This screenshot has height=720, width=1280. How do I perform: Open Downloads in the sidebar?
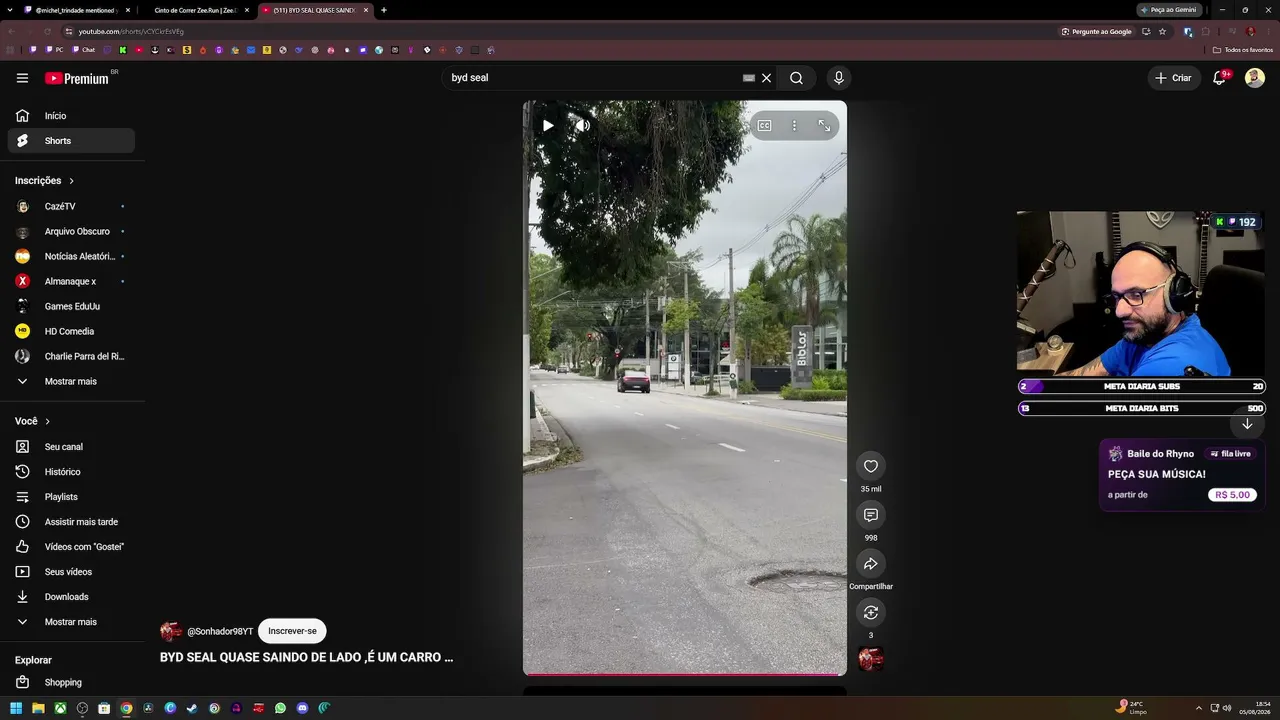[x=71, y=597]
